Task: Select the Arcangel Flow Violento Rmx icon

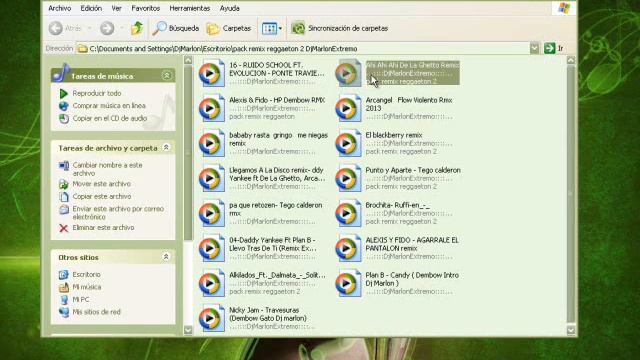Action: pos(348,108)
